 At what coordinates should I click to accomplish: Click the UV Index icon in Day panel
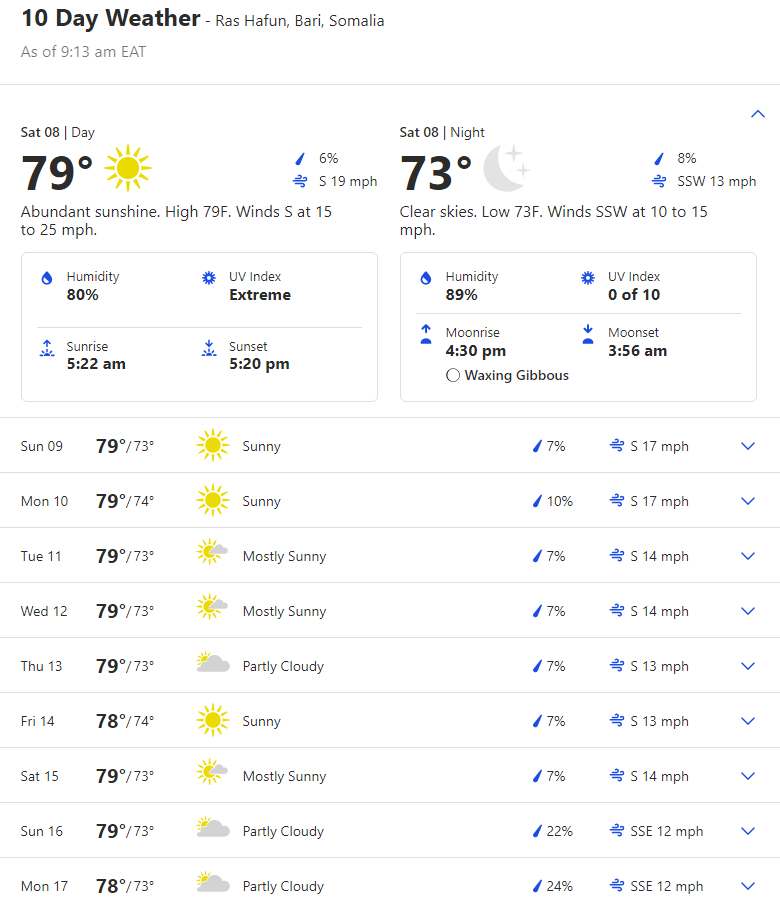pyautogui.click(x=209, y=278)
